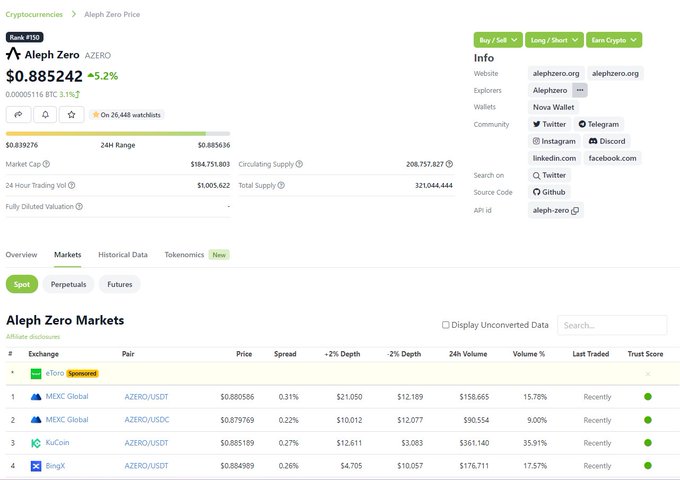Select the Futures market filter
This screenshot has height=480, width=680.
pos(120,284)
